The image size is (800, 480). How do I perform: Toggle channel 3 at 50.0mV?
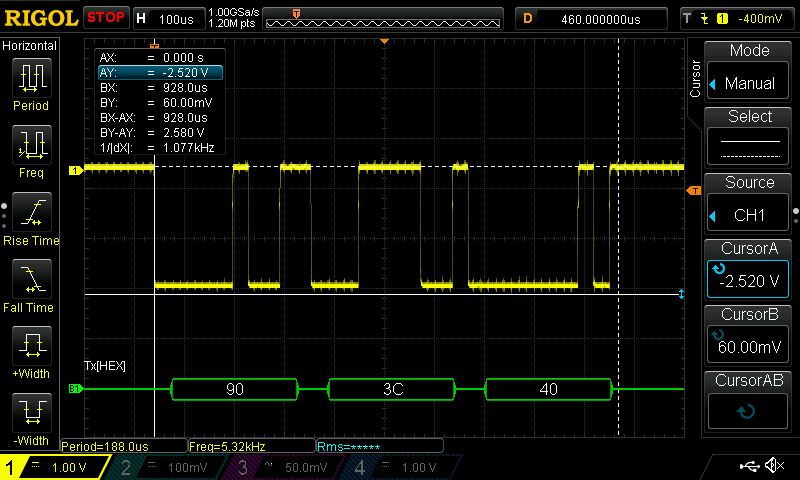point(286,467)
